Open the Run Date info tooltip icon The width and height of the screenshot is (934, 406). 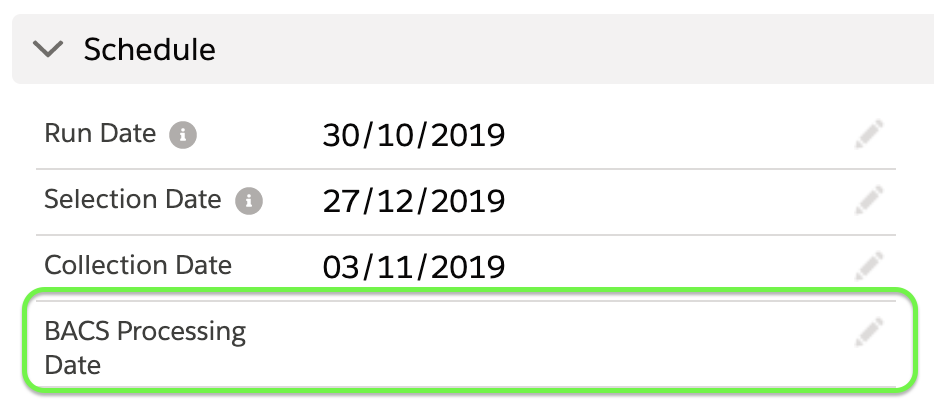click(x=181, y=135)
